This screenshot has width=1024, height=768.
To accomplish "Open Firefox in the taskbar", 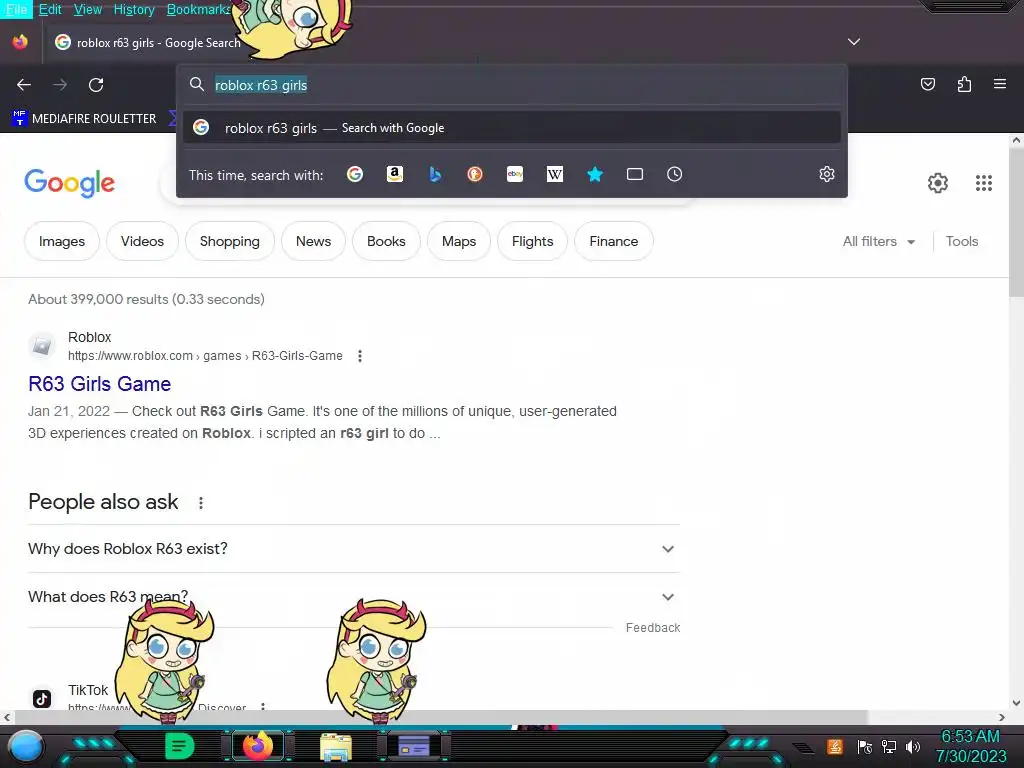I will (x=257, y=746).
